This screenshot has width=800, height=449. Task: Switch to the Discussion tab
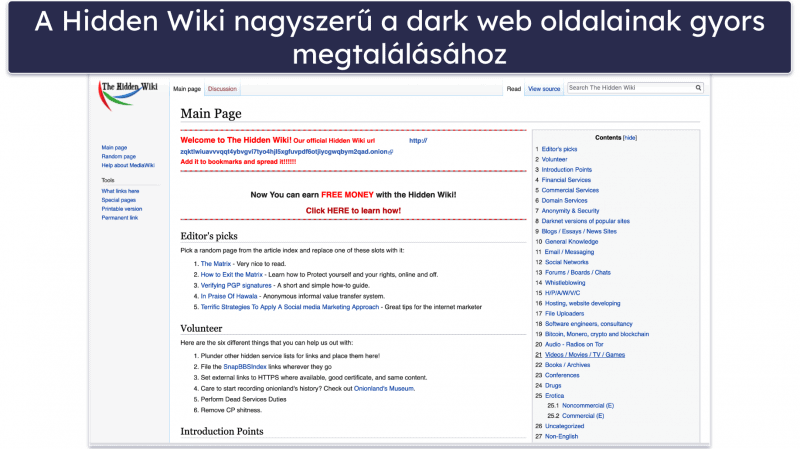coord(222,89)
